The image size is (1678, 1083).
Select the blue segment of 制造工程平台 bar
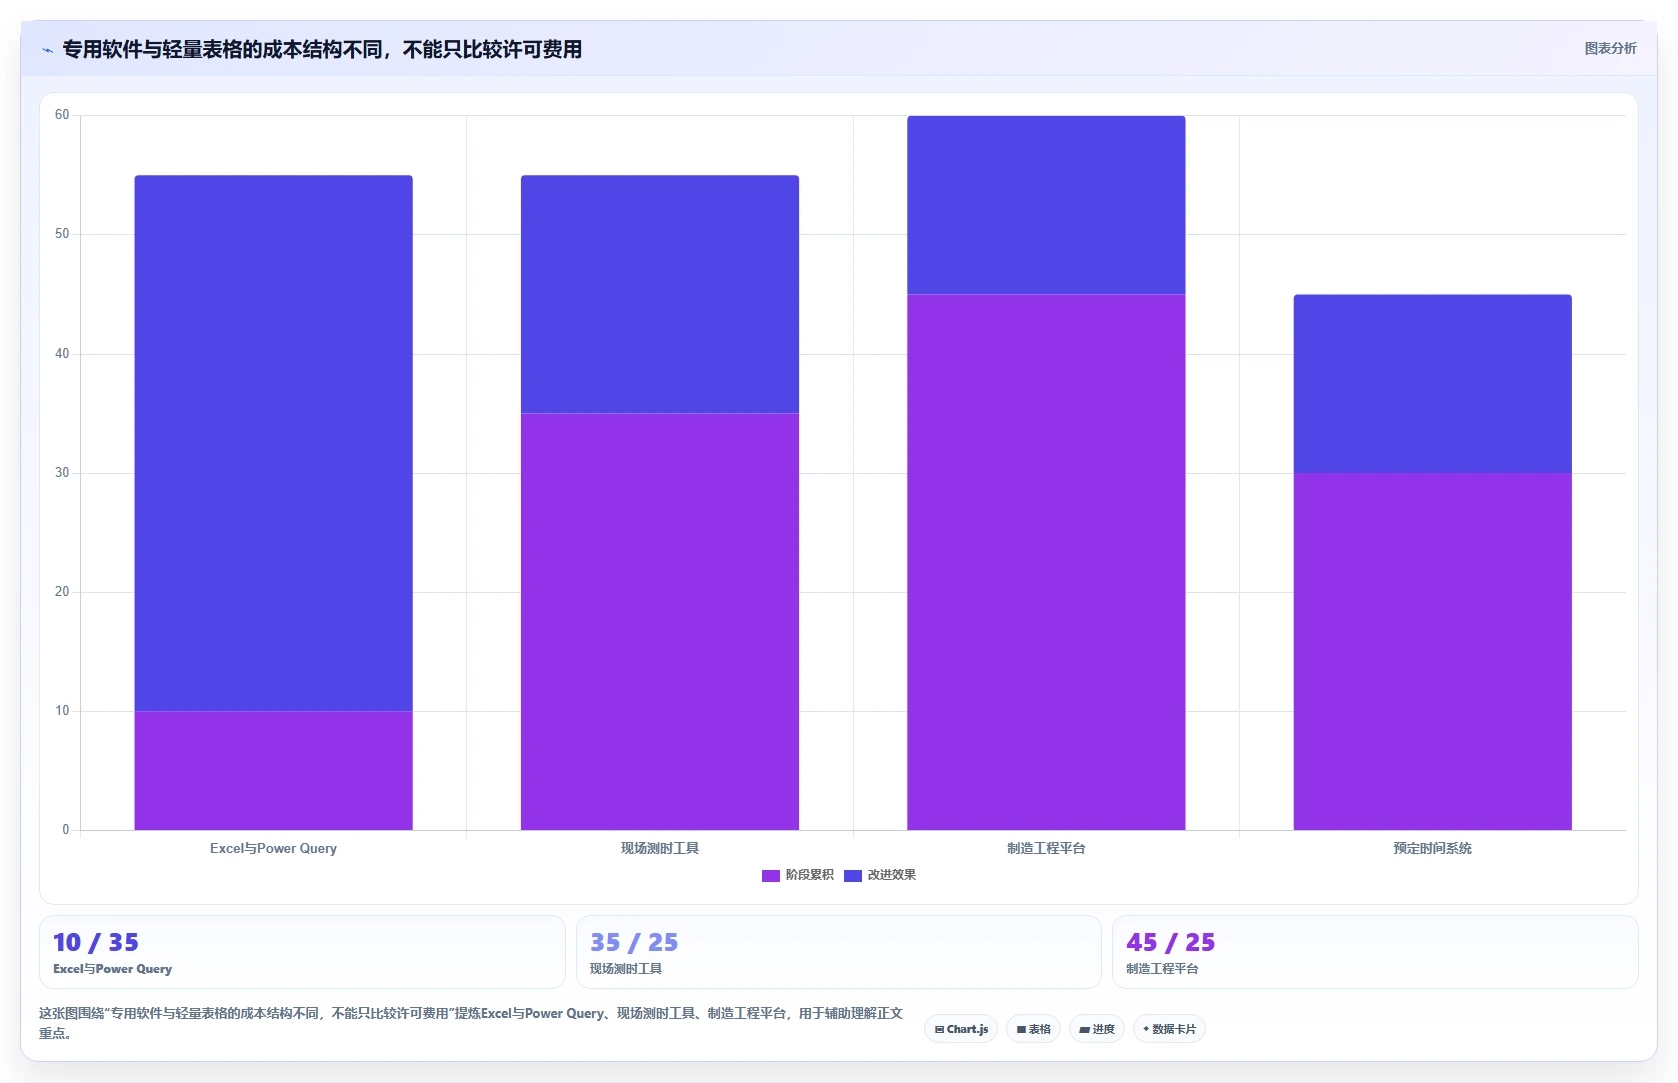click(x=1046, y=205)
